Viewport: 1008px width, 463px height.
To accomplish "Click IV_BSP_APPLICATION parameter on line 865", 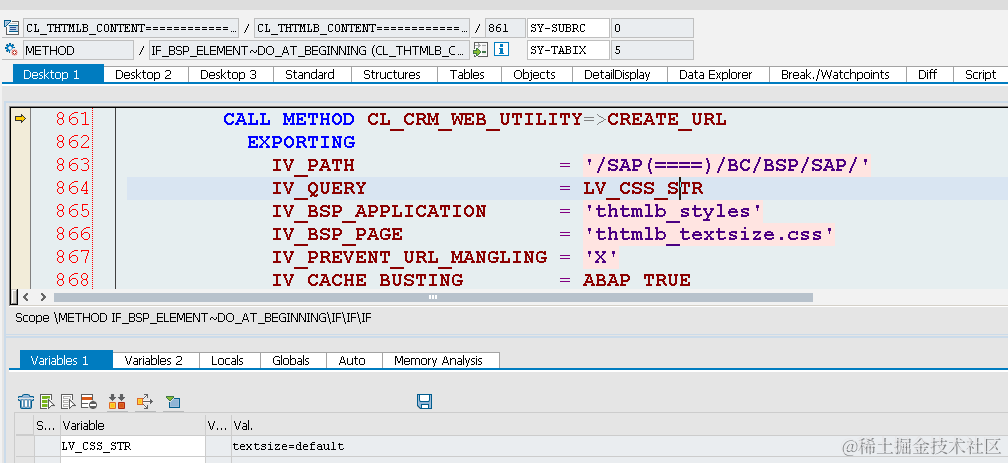I will (379, 212).
